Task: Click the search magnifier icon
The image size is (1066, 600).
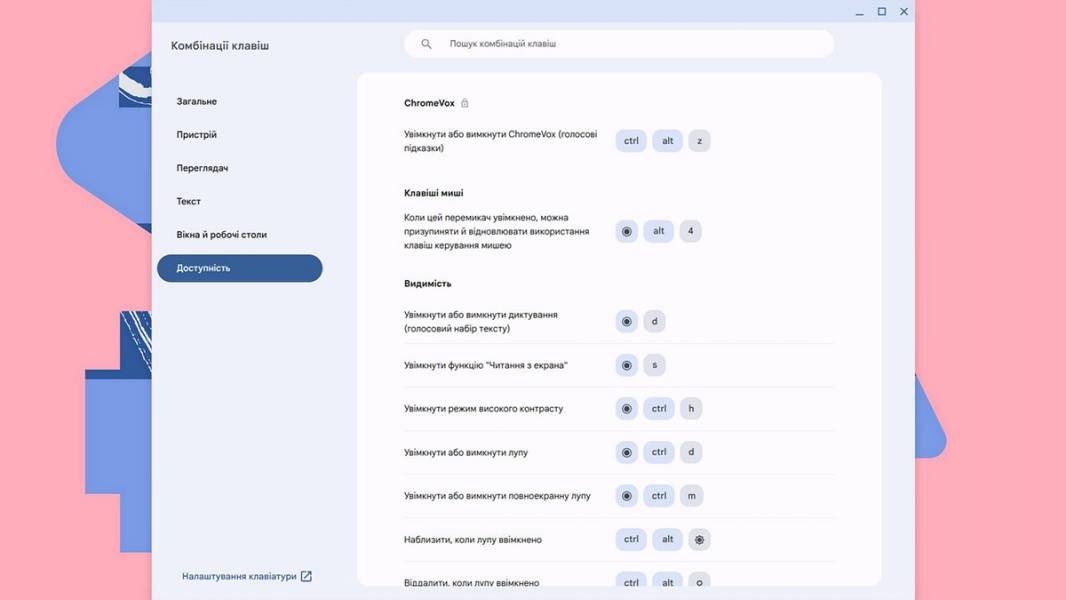Action: pyautogui.click(x=426, y=43)
